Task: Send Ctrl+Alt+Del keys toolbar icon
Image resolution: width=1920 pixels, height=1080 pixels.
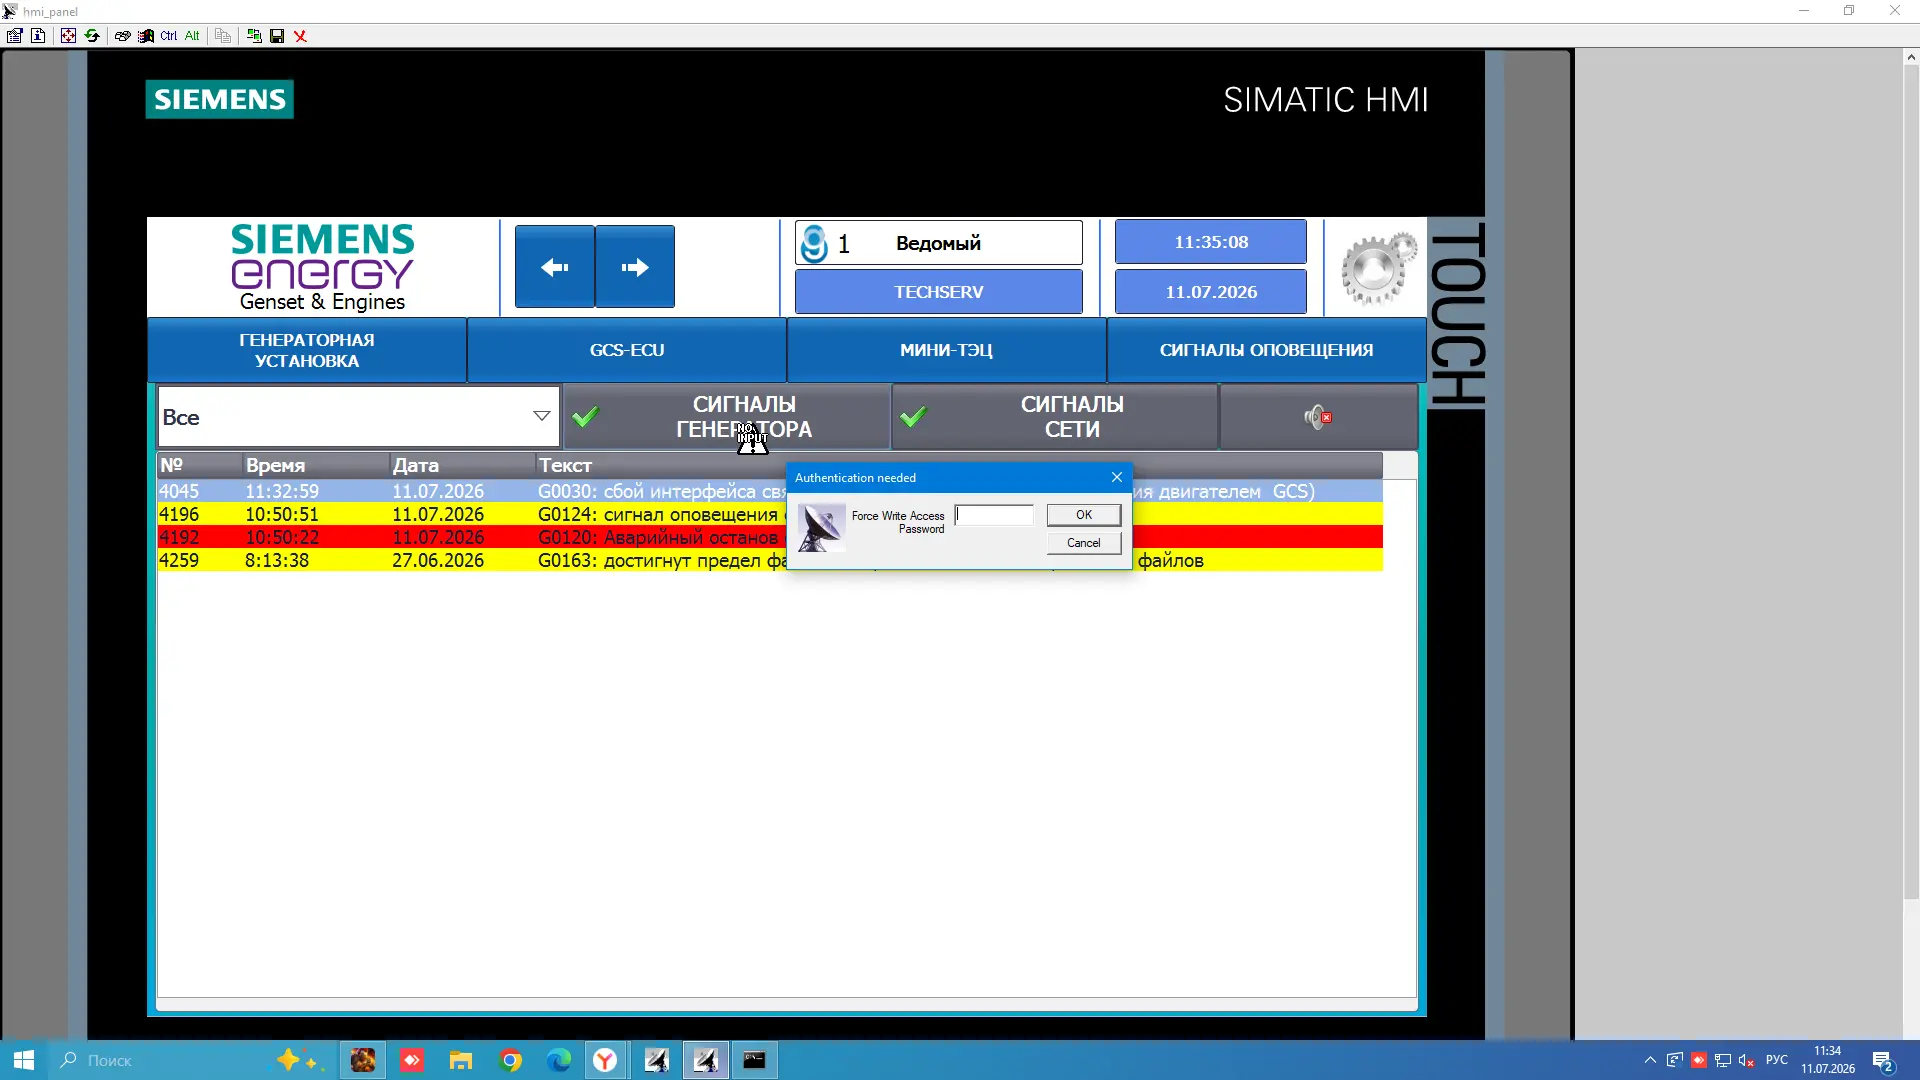Action: pos(122,36)
